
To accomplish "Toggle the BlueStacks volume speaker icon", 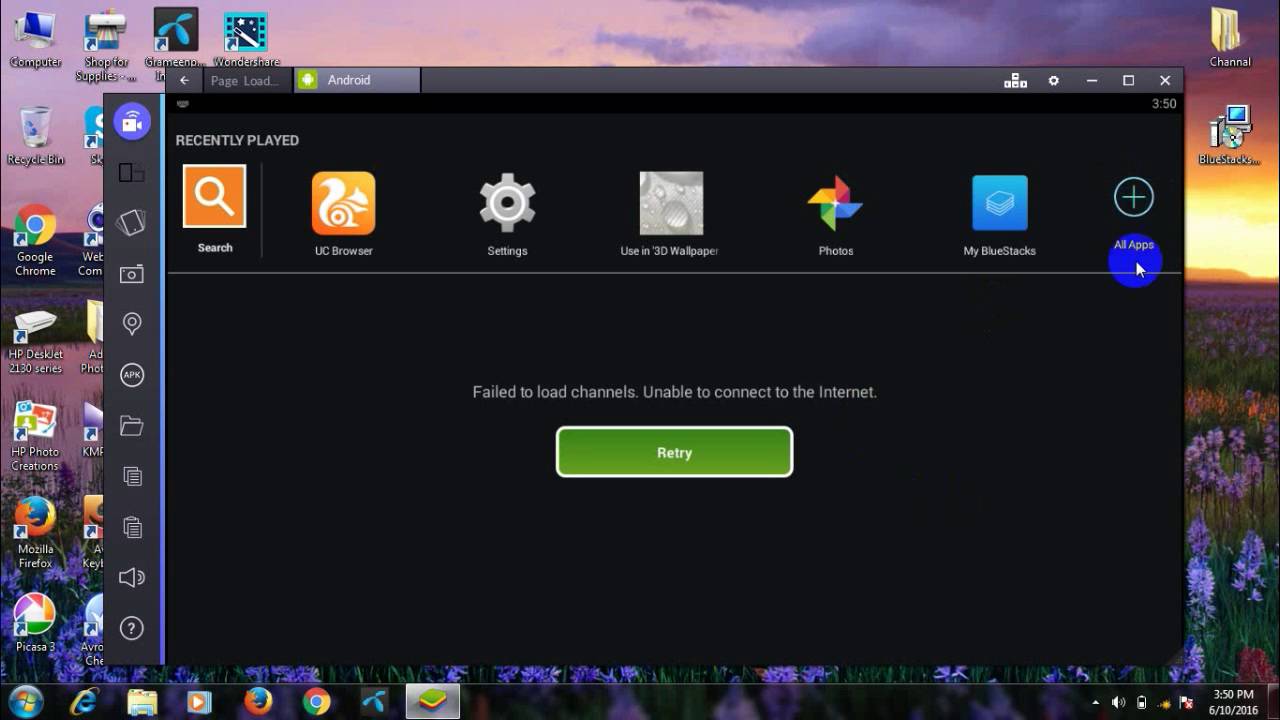I will click(132, 578).
